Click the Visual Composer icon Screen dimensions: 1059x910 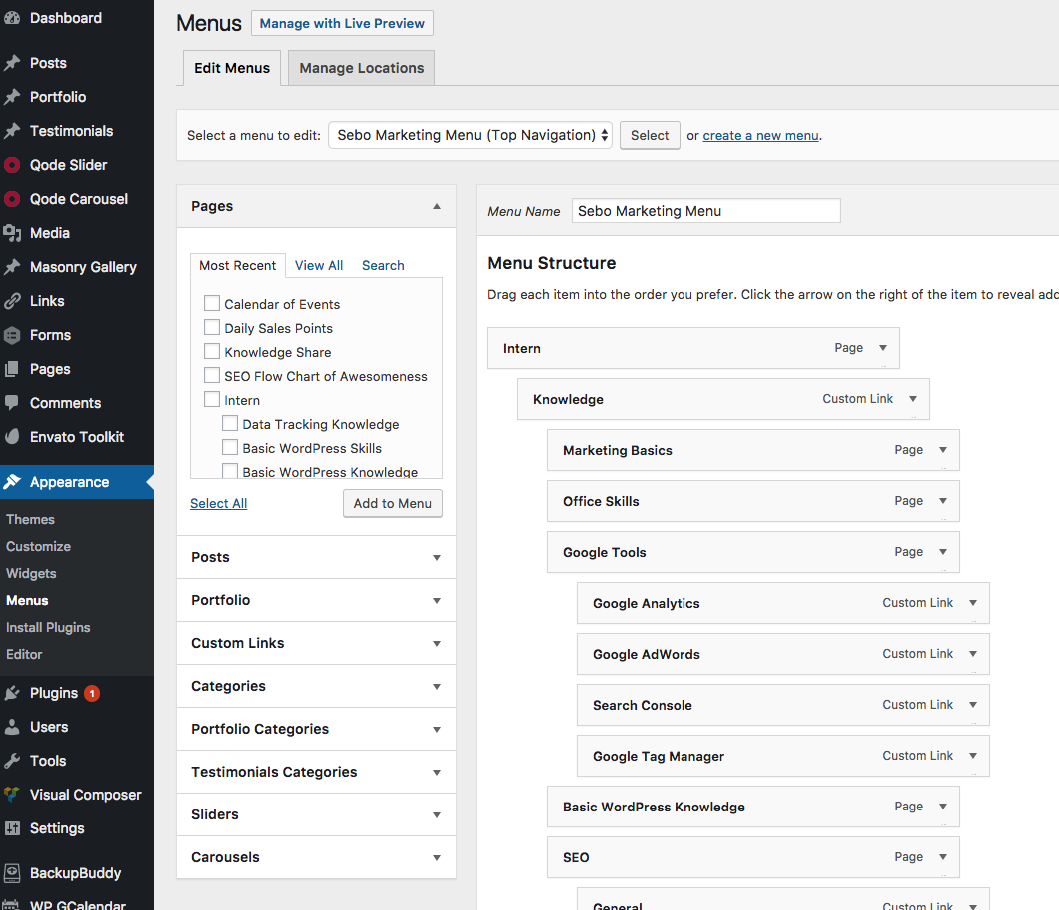click(12, 795)
